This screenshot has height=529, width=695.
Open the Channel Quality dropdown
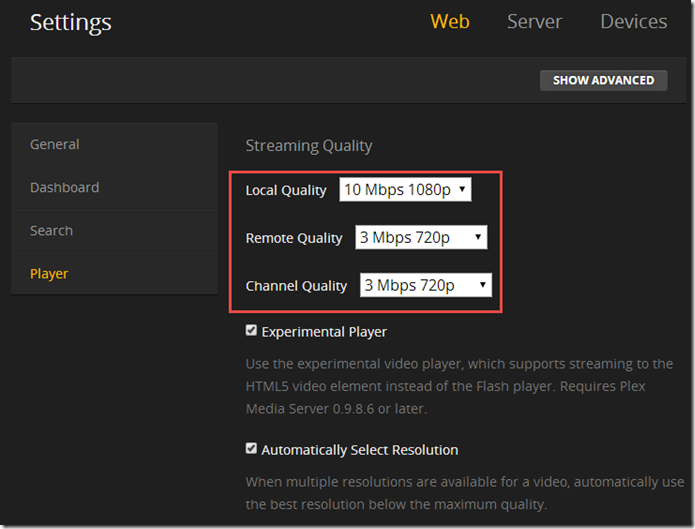click(x=426, y=285)
